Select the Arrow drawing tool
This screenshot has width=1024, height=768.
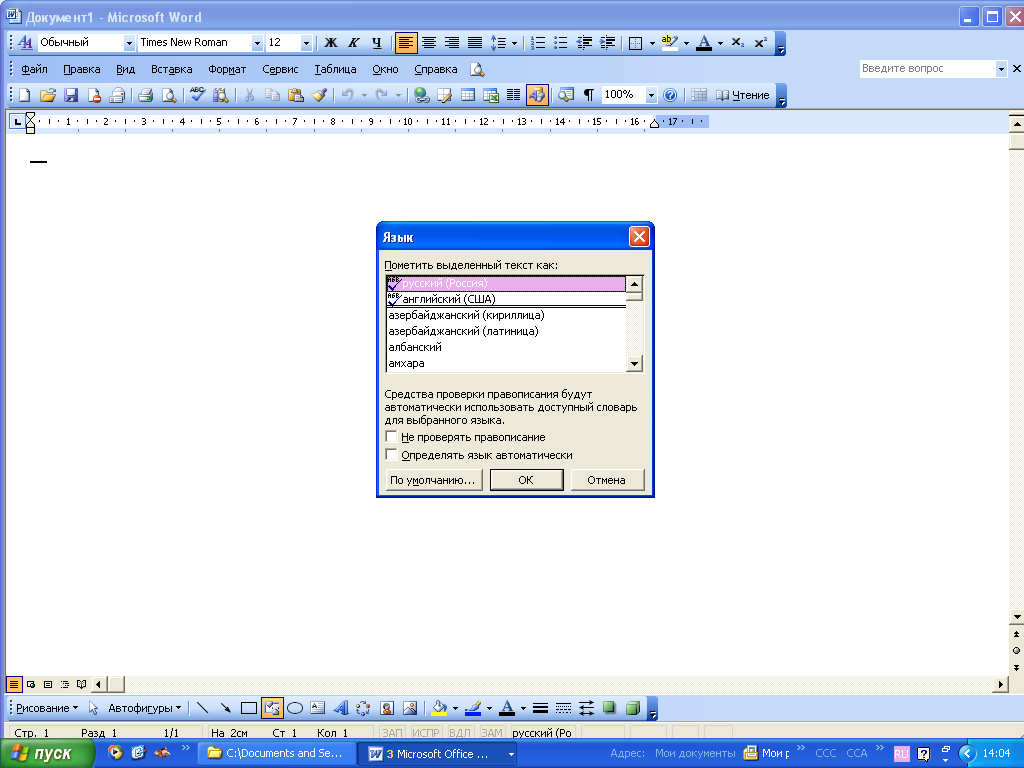pyautogui.click(x=225, y=708)
